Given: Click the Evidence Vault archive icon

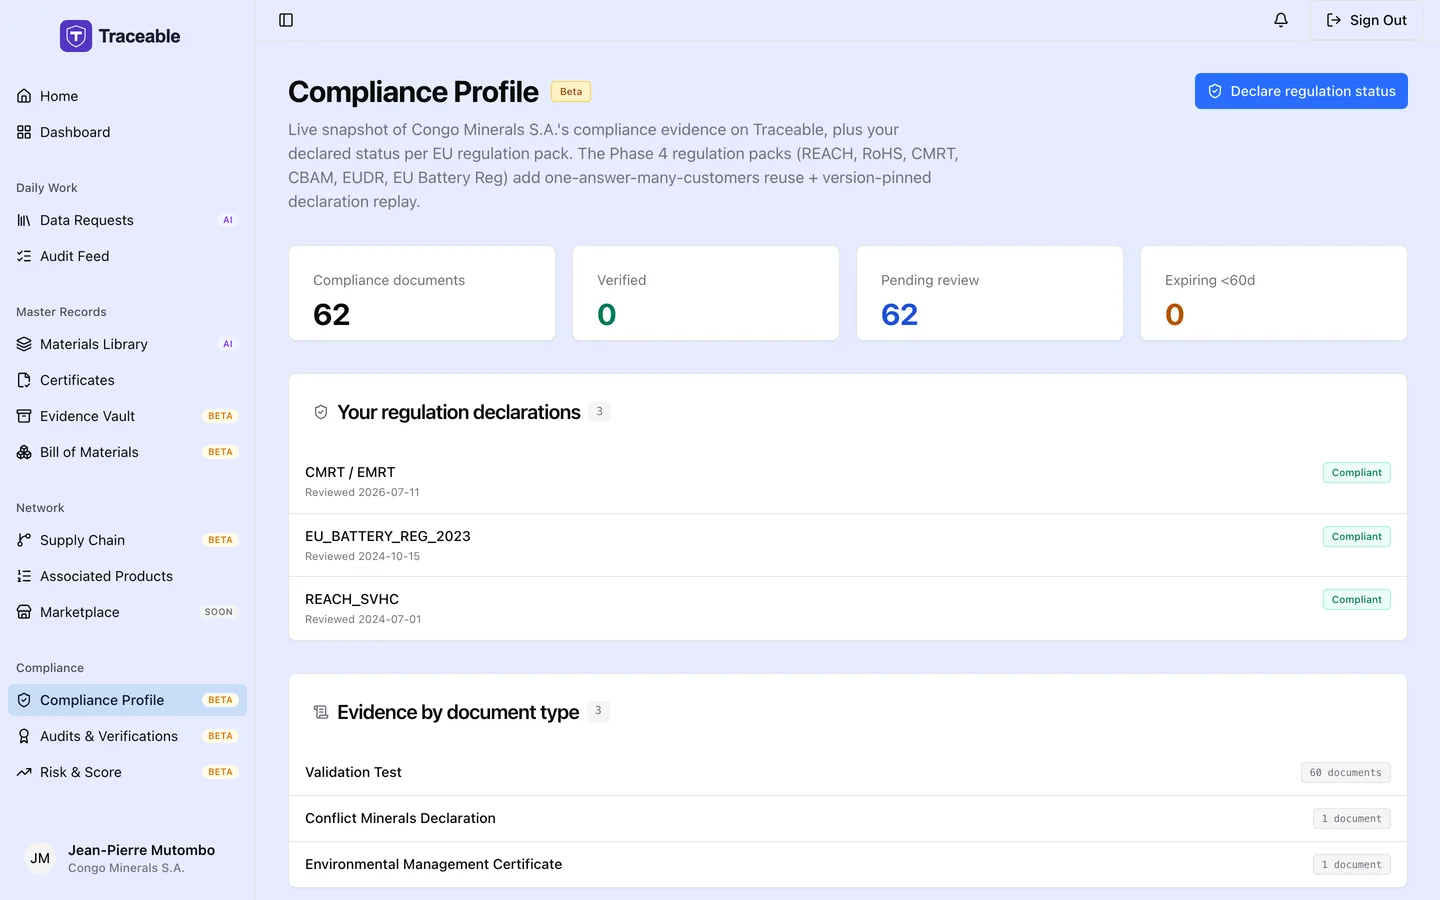Looking at the screenshot, I should [x=24, y=416].
